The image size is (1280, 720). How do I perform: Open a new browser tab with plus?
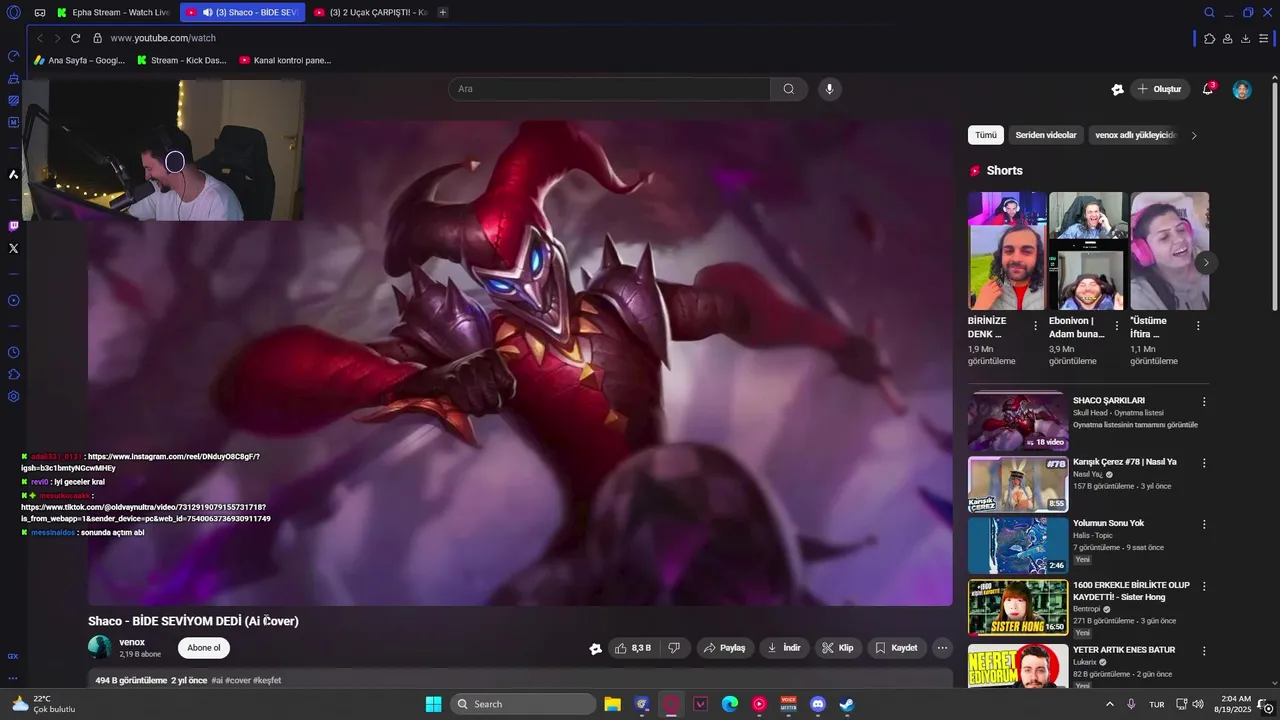click(443, 12)
